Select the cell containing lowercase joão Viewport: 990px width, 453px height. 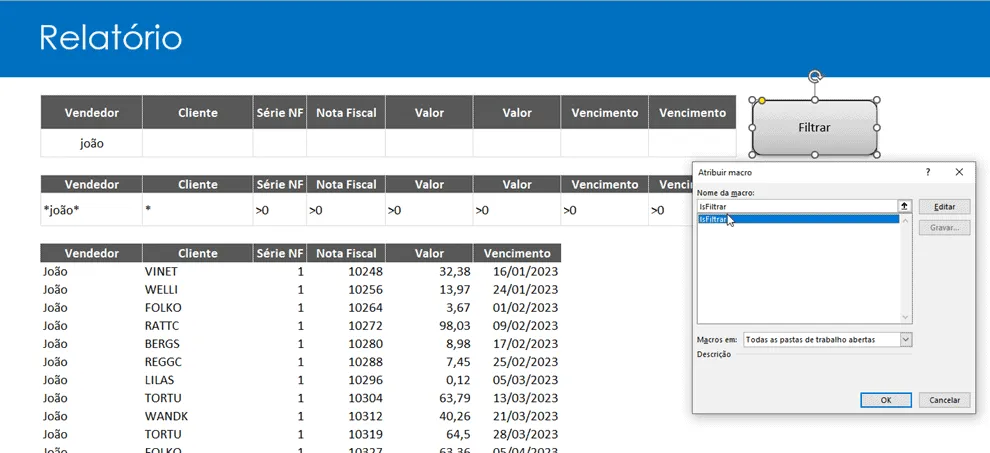click(x=92, y=143)
